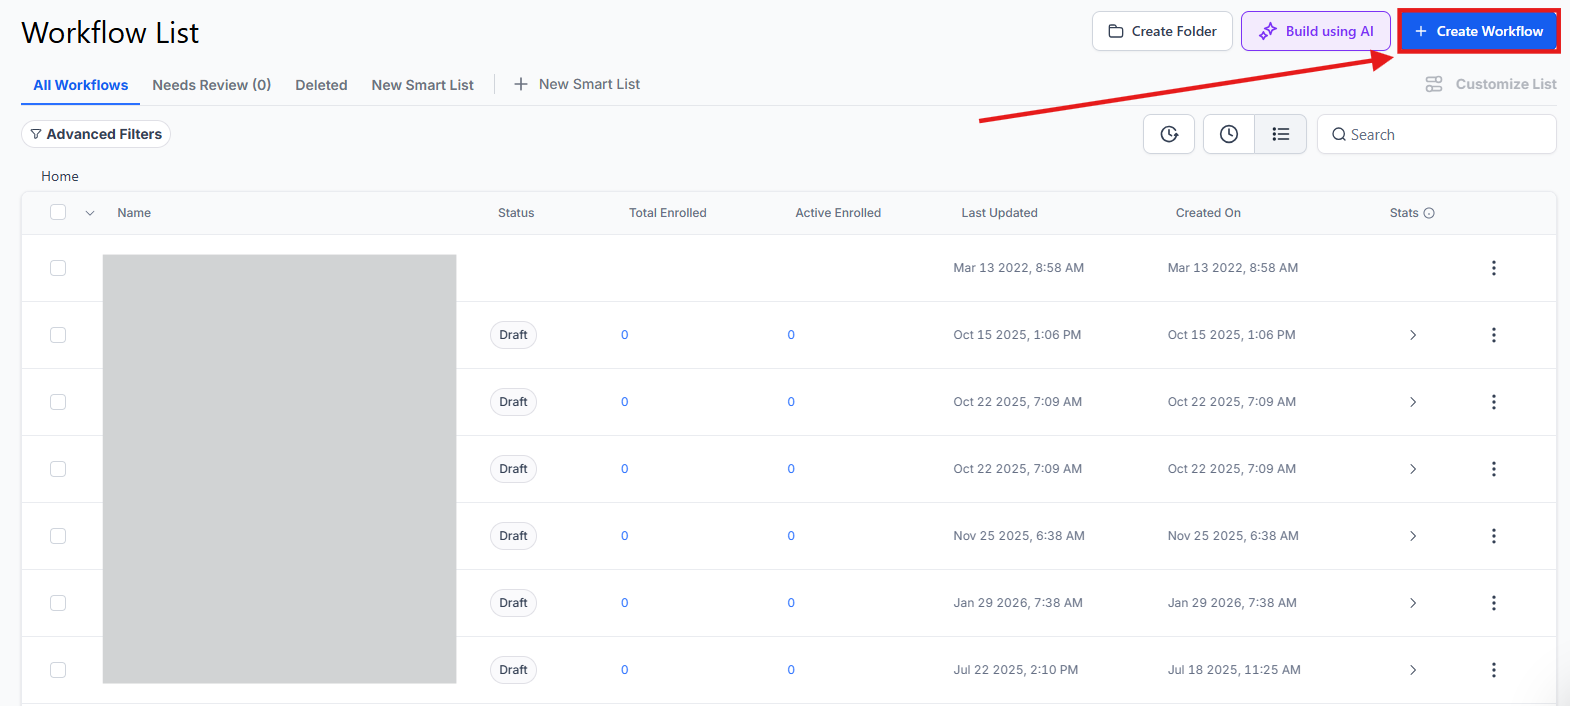Expand stats arrow for Oct 15 2025 row

click(1412, 335)
